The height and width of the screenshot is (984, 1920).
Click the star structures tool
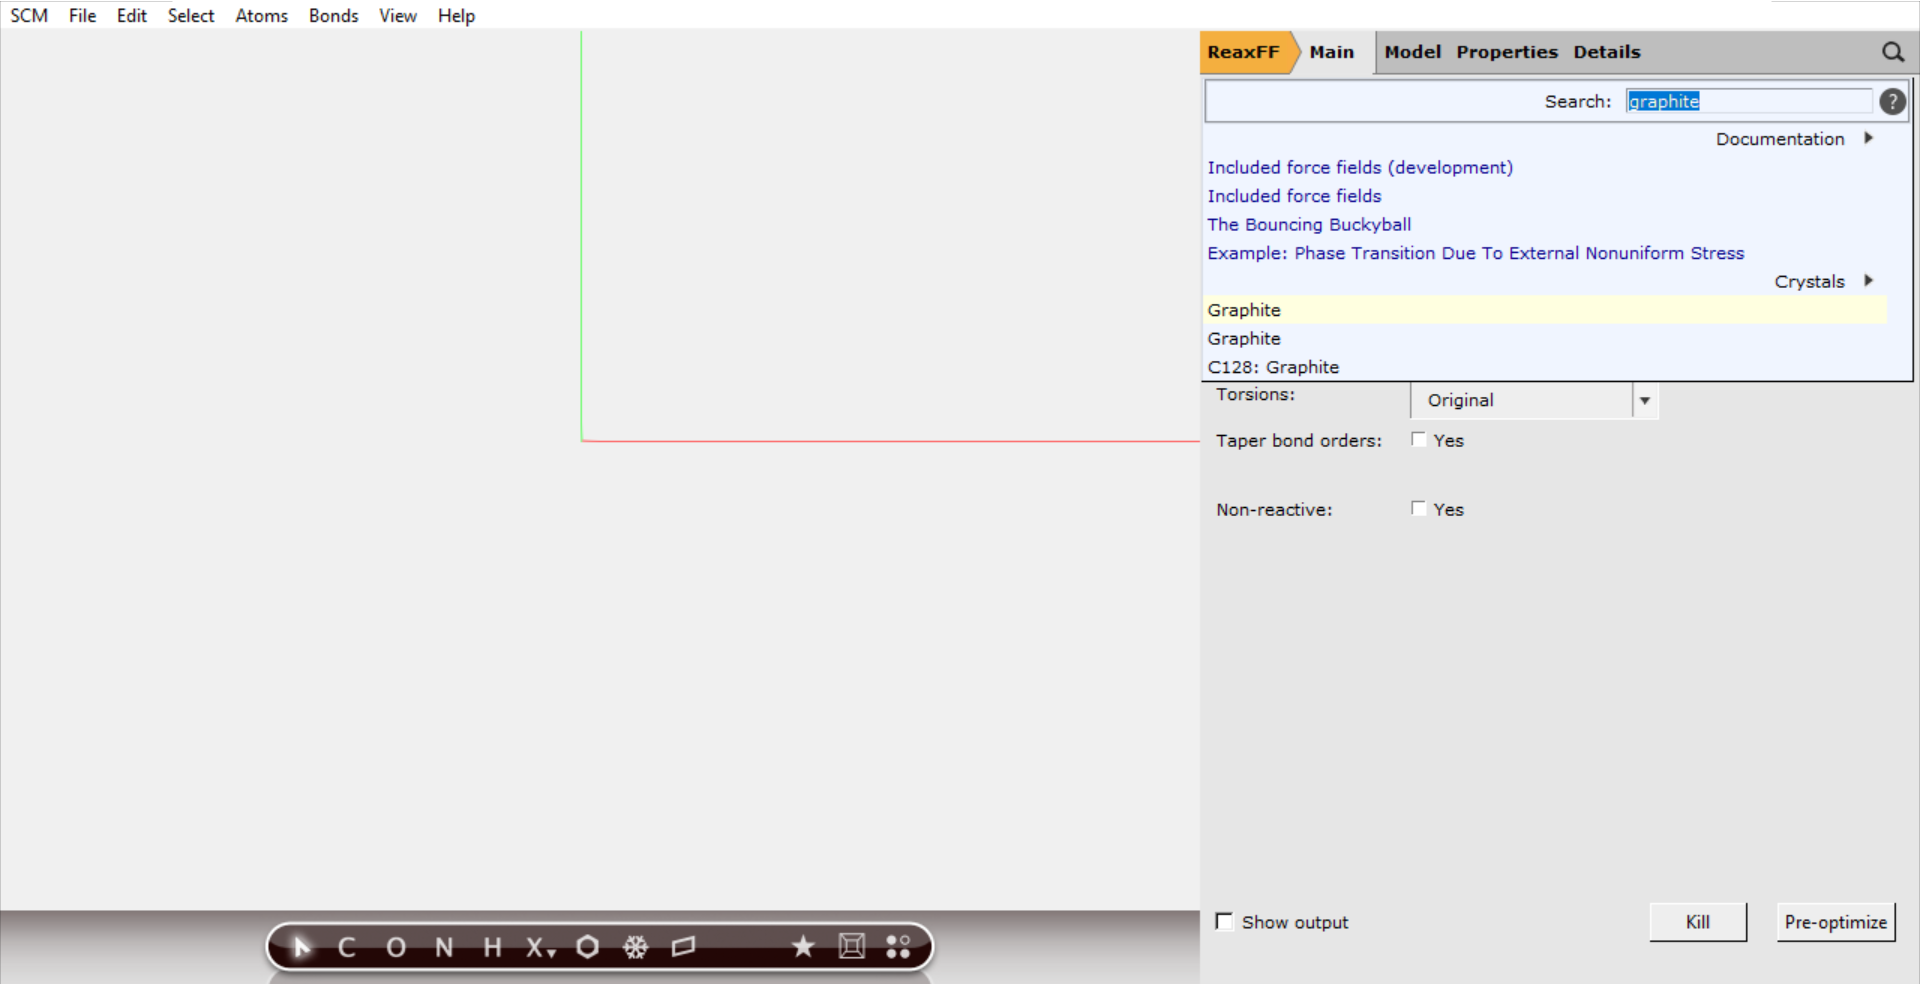[803, 948]
